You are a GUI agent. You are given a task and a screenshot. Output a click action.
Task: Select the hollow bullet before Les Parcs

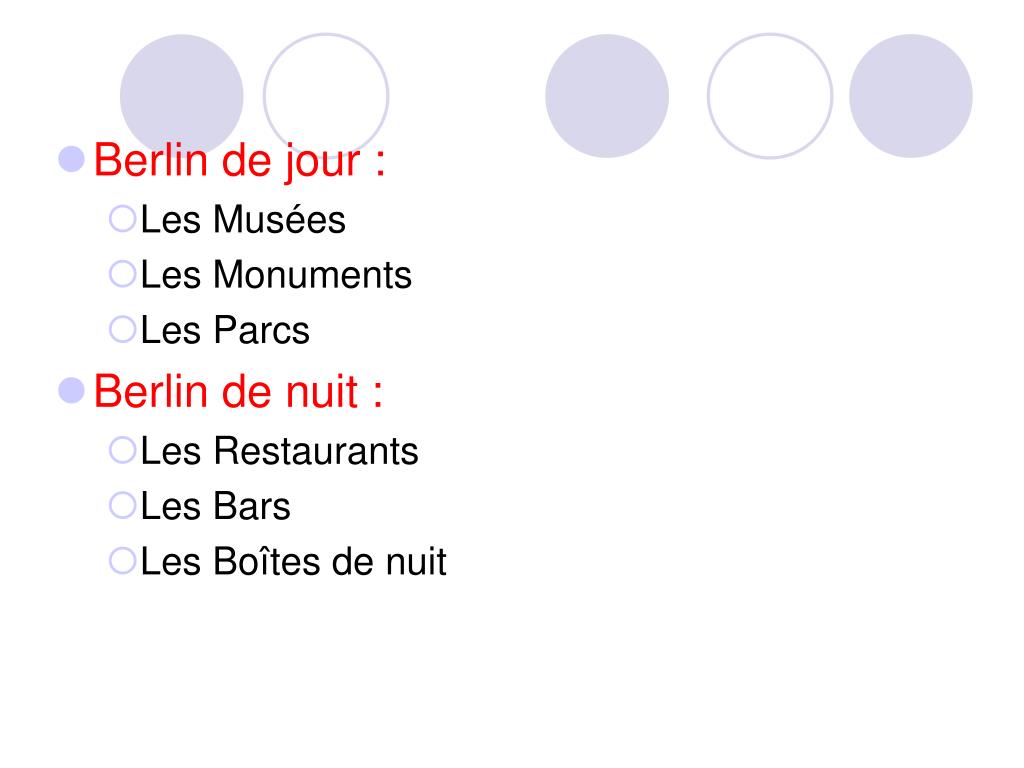click(x=122, y=329)
